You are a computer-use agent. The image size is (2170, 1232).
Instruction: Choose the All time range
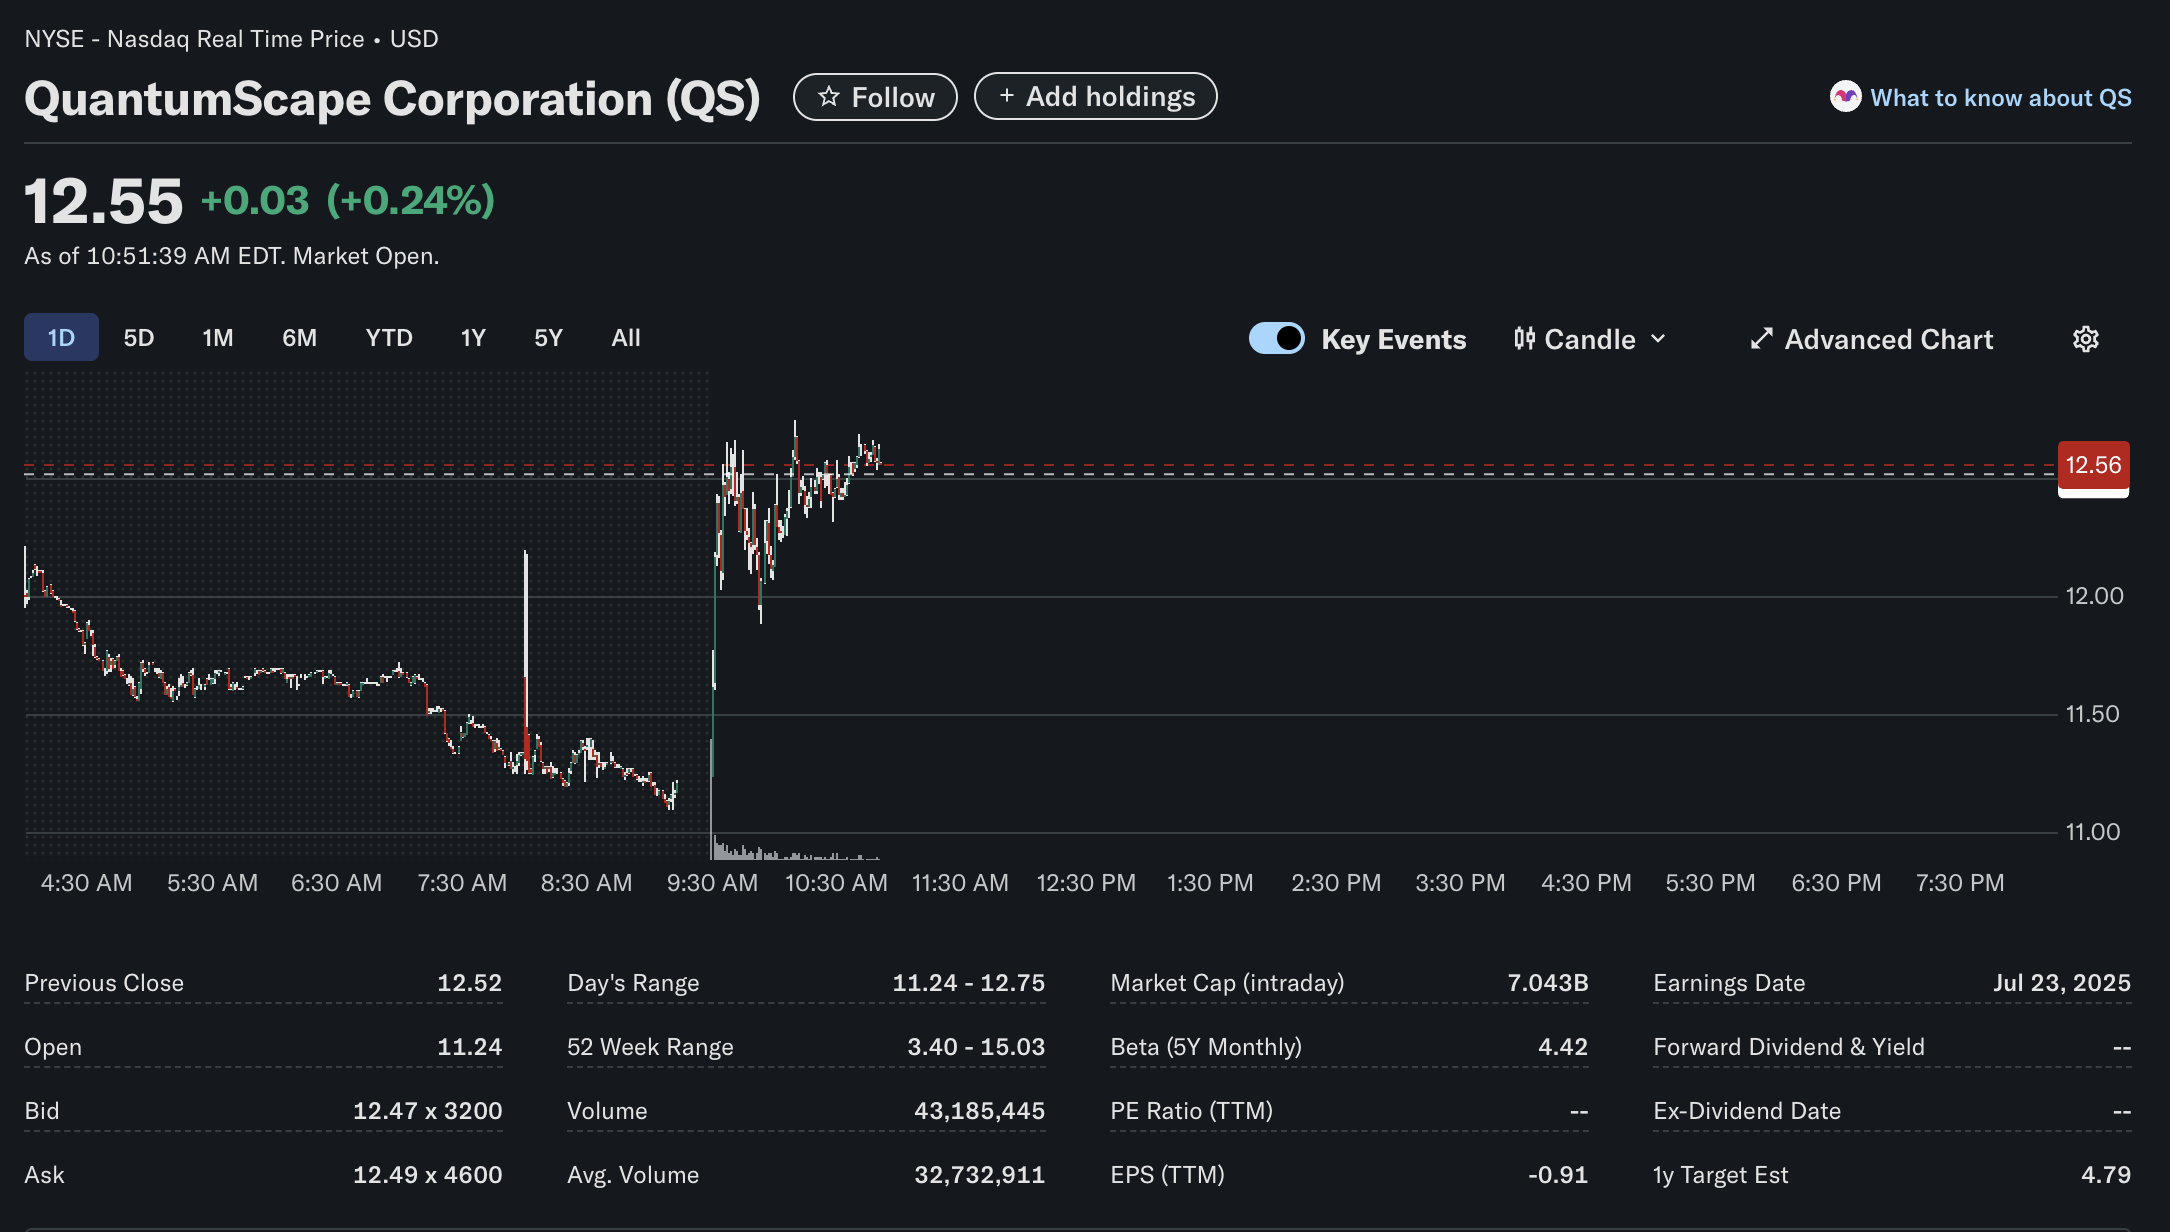pos(626,338)
